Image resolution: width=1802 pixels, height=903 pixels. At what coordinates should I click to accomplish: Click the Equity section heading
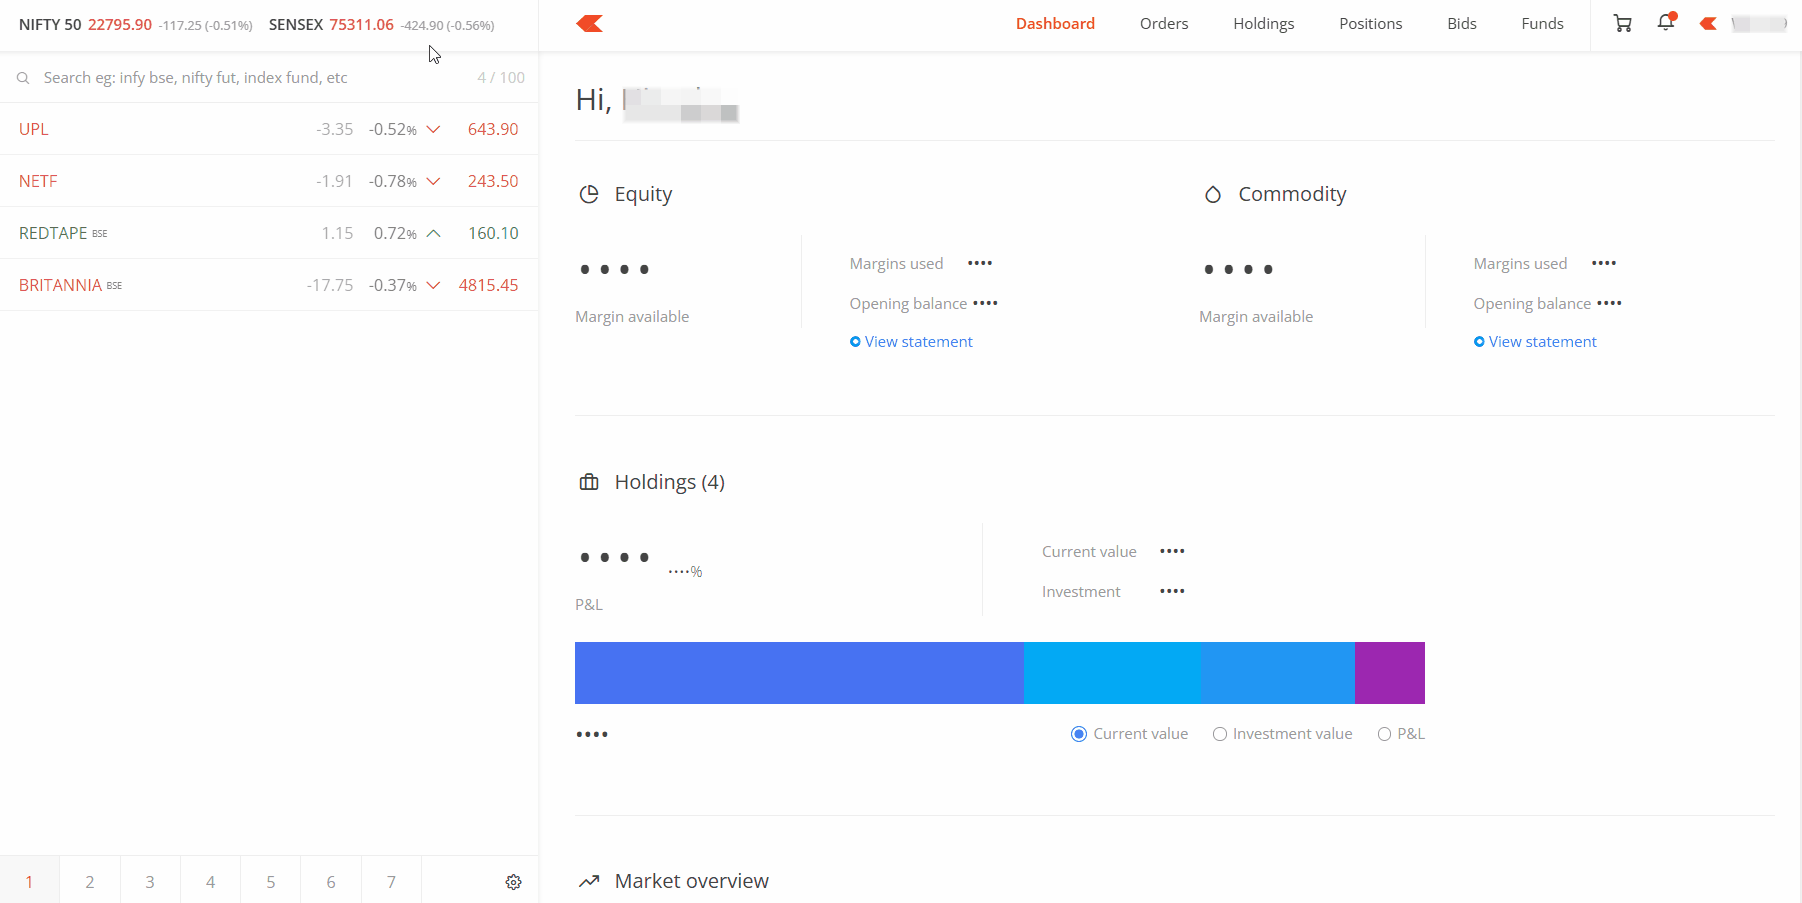click(x=643, y=194)
